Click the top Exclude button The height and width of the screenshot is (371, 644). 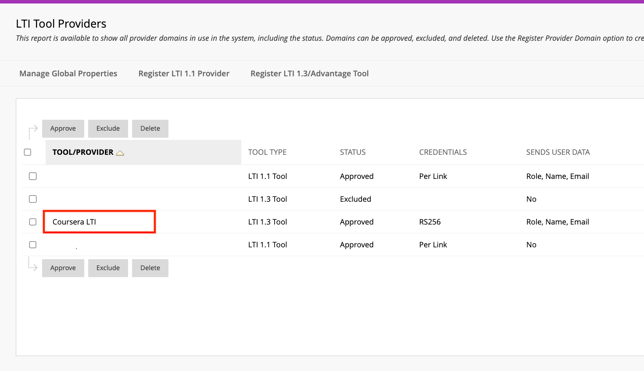pyautogui.click(x=108, y=129)
